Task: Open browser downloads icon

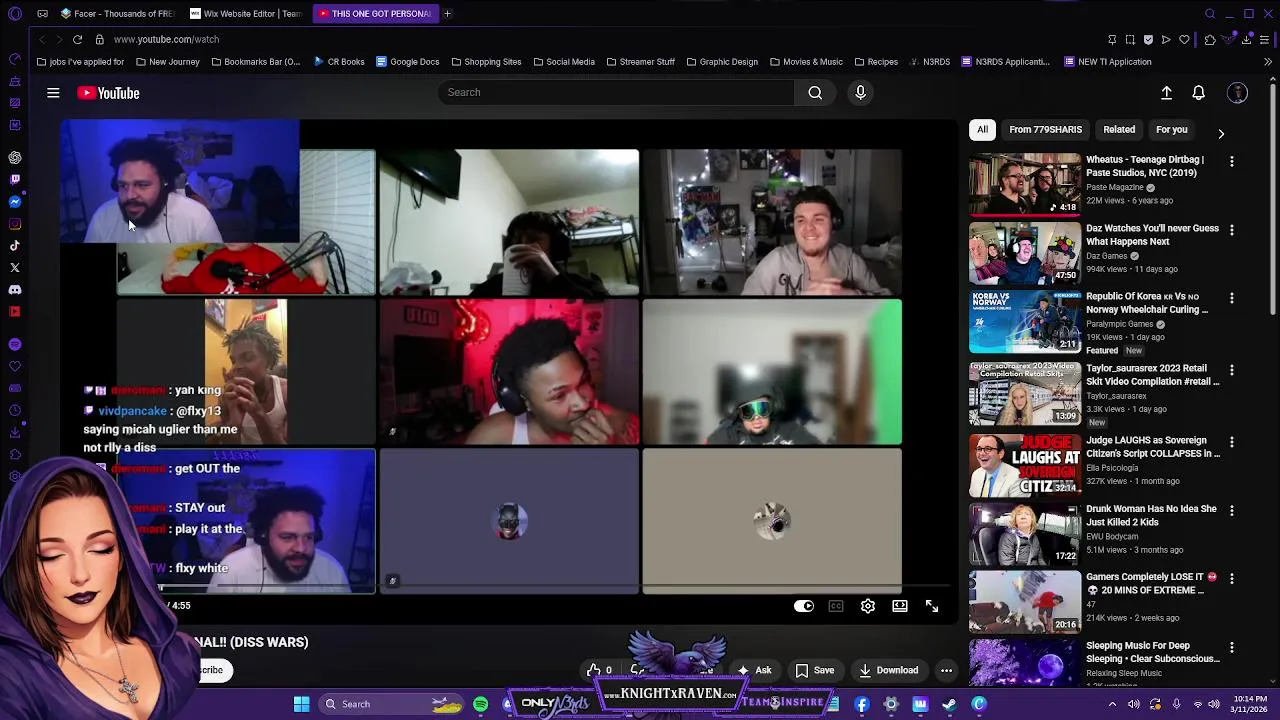Action: coord(1246,39)
